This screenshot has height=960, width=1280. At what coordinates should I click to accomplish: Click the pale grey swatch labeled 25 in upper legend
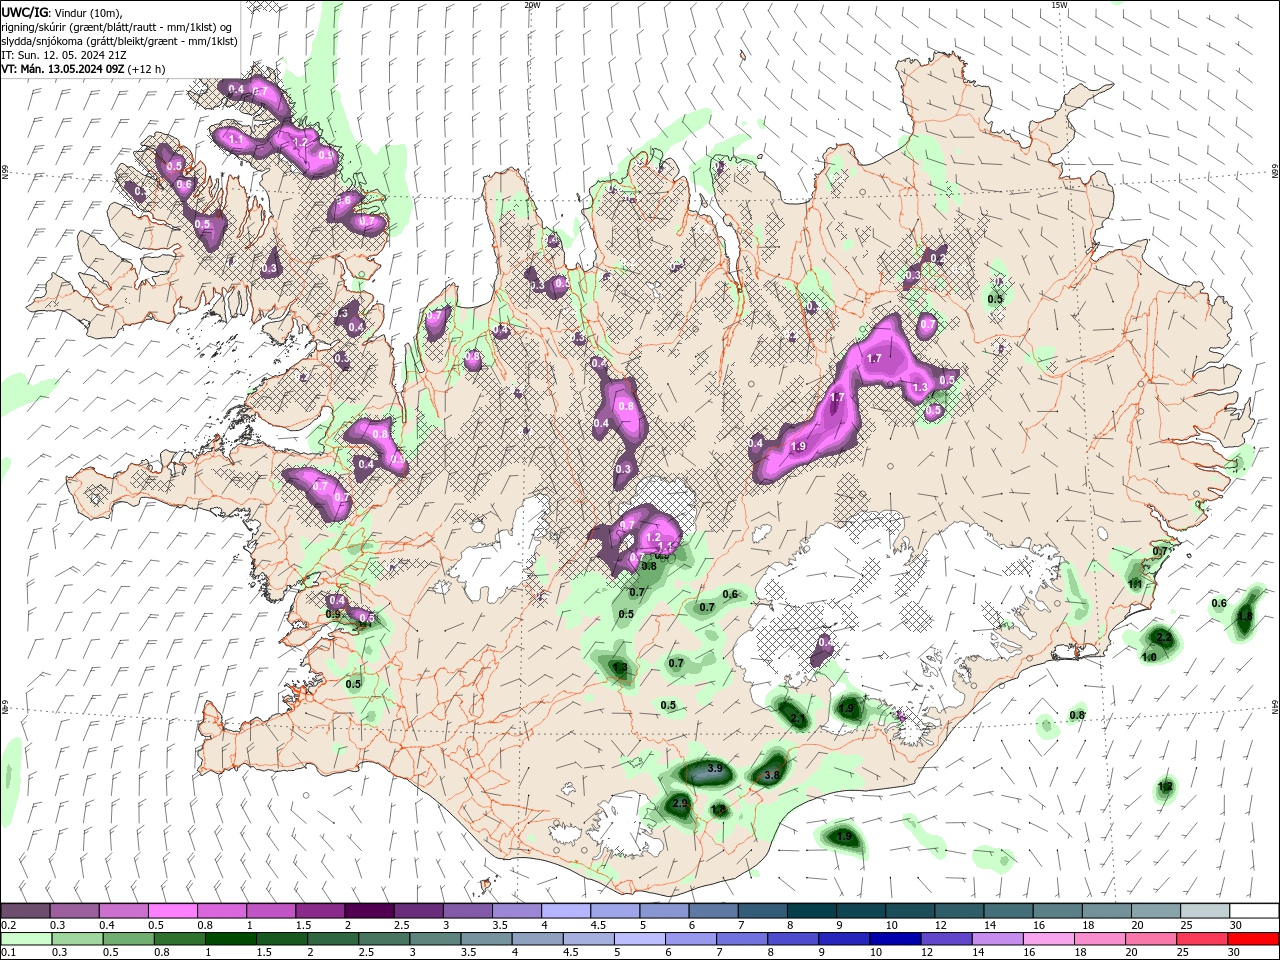[1205, 911]
